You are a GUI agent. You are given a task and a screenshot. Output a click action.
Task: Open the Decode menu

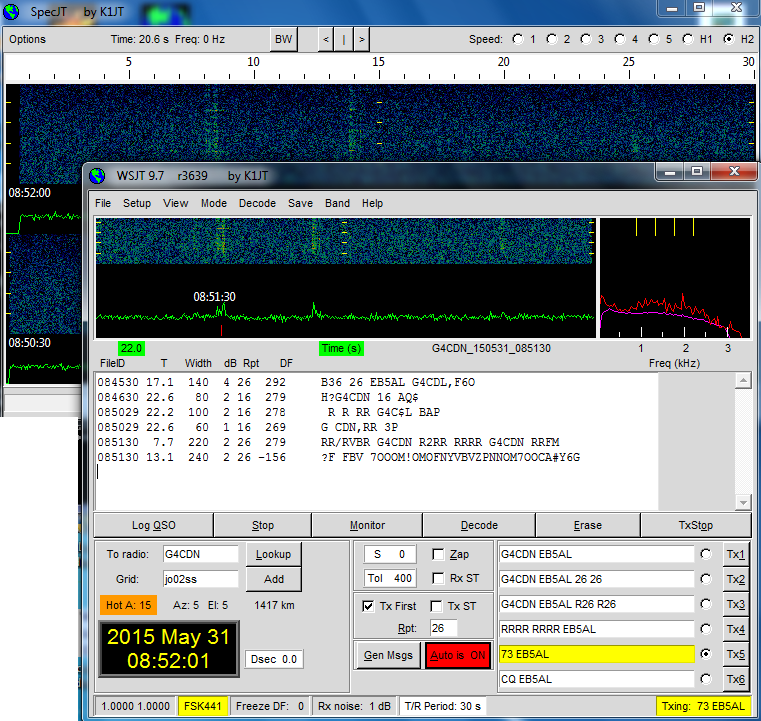[x=257, y=203]
